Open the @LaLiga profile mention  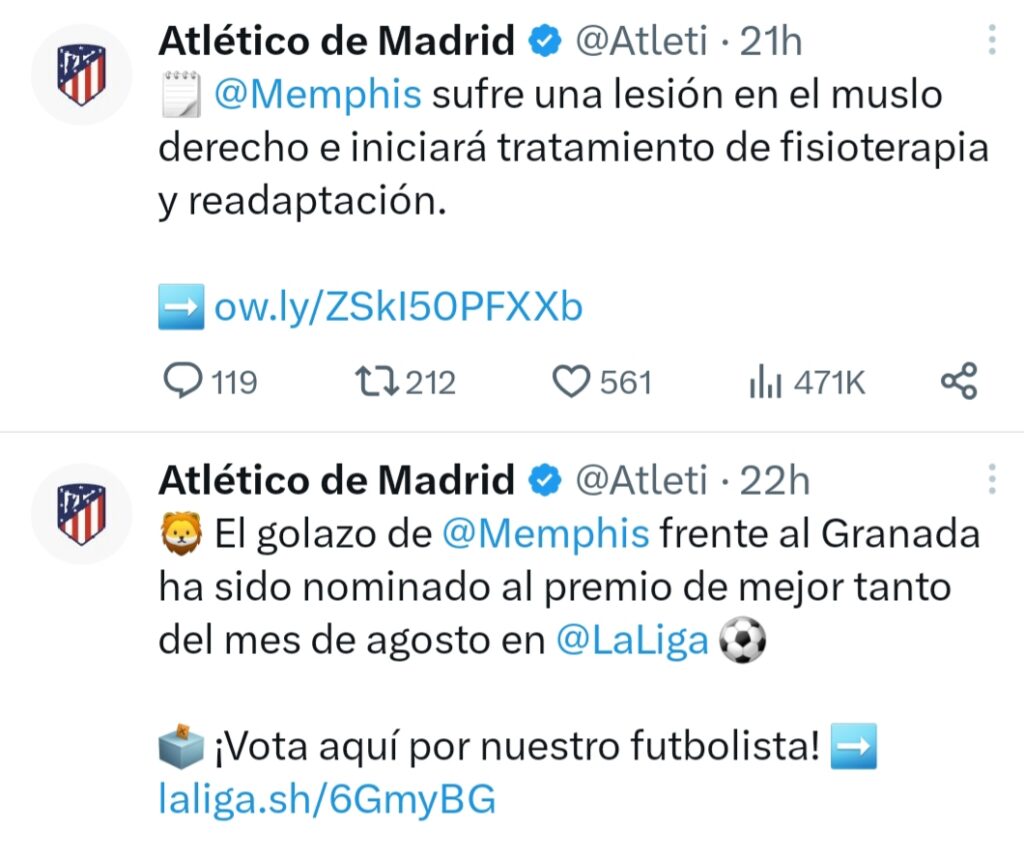(x=631, y=641)
